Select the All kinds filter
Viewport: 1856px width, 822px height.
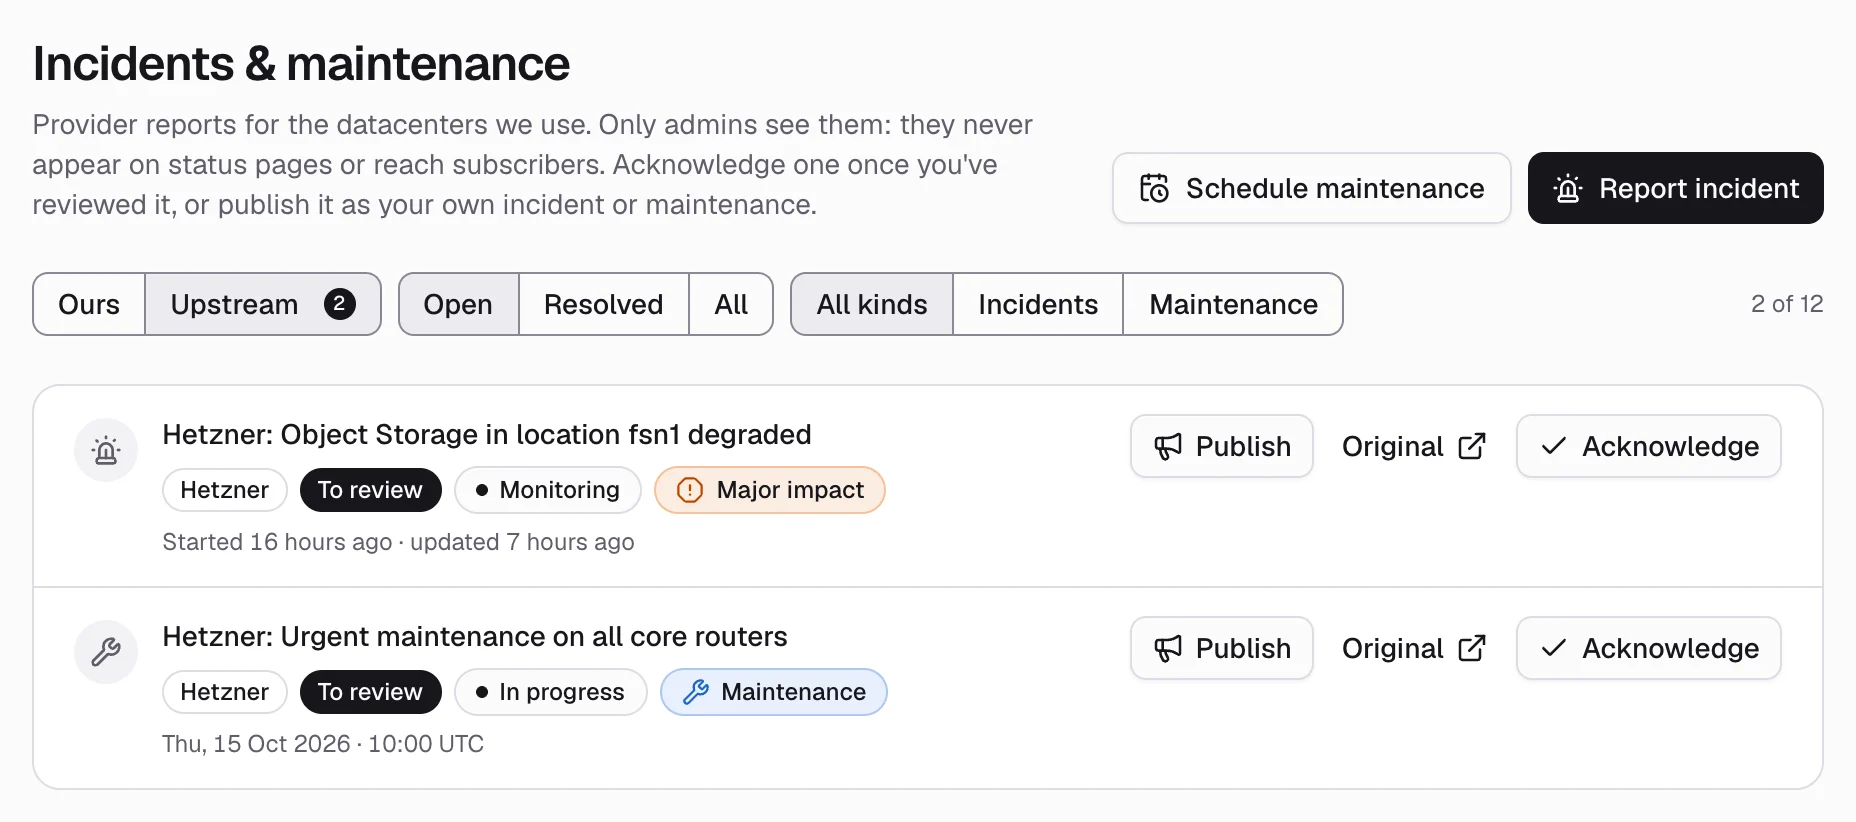(x=872, y=304)
